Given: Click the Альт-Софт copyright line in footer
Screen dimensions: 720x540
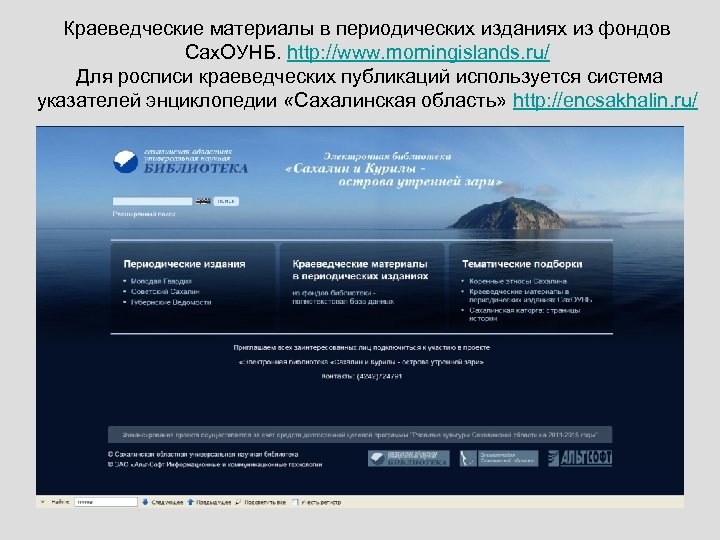Looking at the screenshot, I should [215, 465].
